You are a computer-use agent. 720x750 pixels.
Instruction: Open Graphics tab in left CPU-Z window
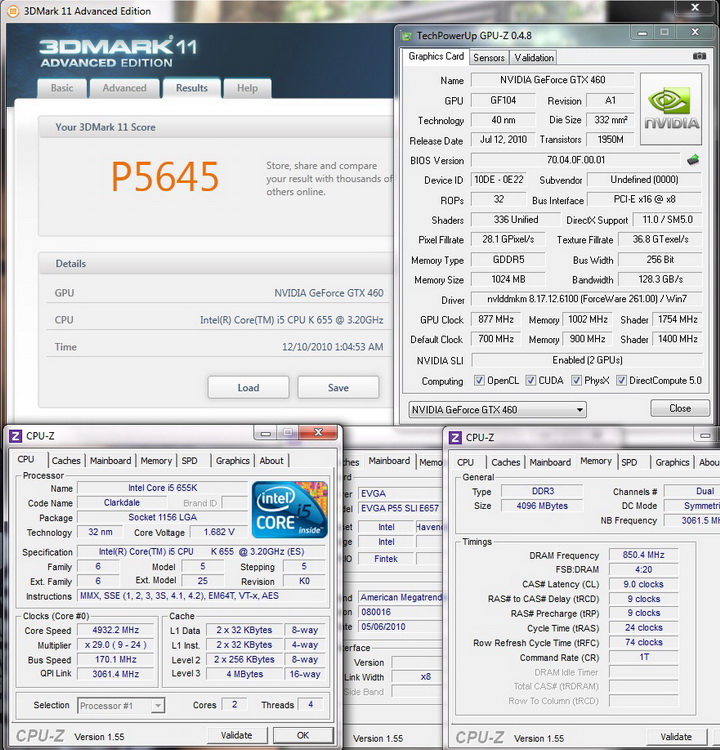[233, 461]
